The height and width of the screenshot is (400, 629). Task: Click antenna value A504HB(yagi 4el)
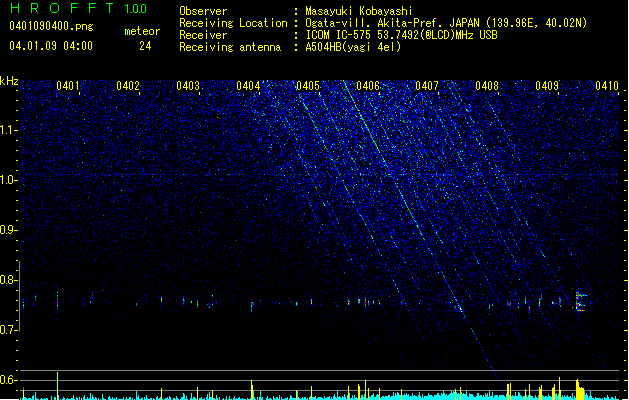click(x=353, y=47)
